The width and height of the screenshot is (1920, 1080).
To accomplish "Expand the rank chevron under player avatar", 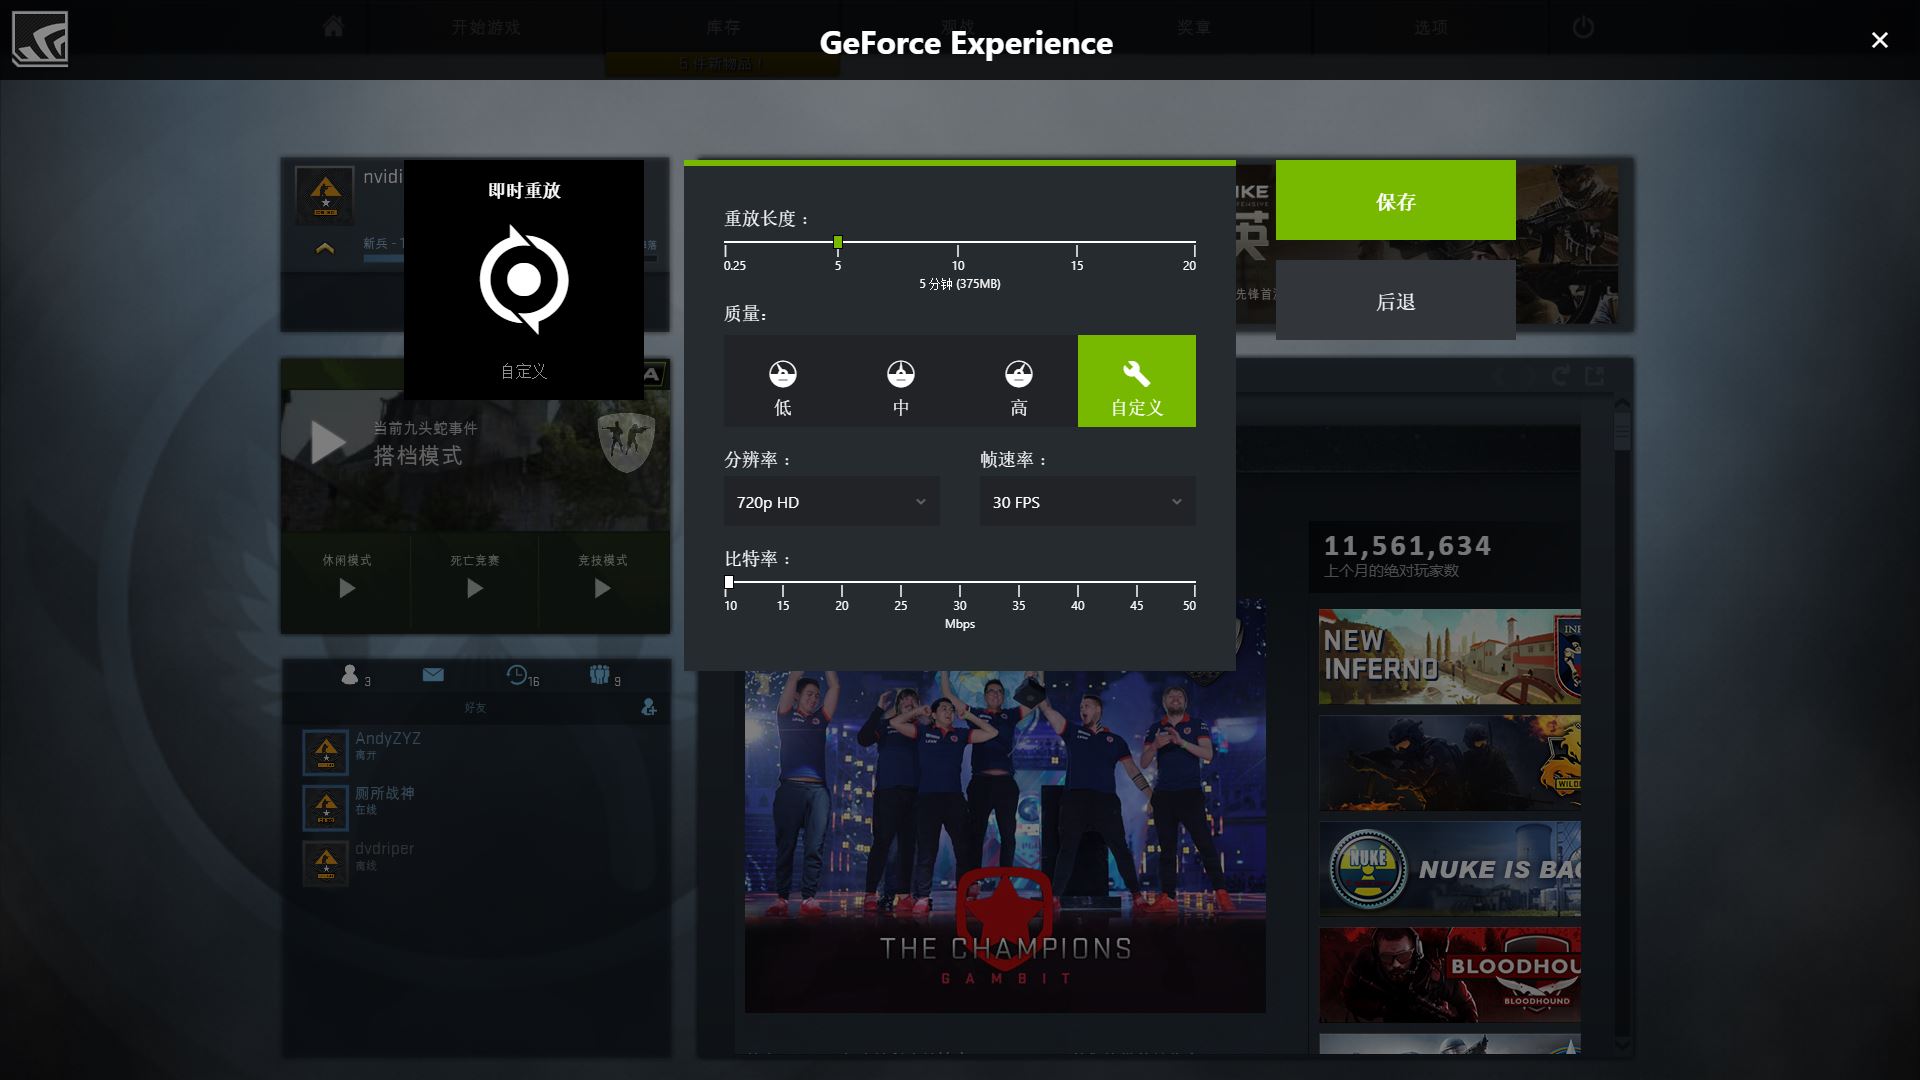I will coord(325,248).
